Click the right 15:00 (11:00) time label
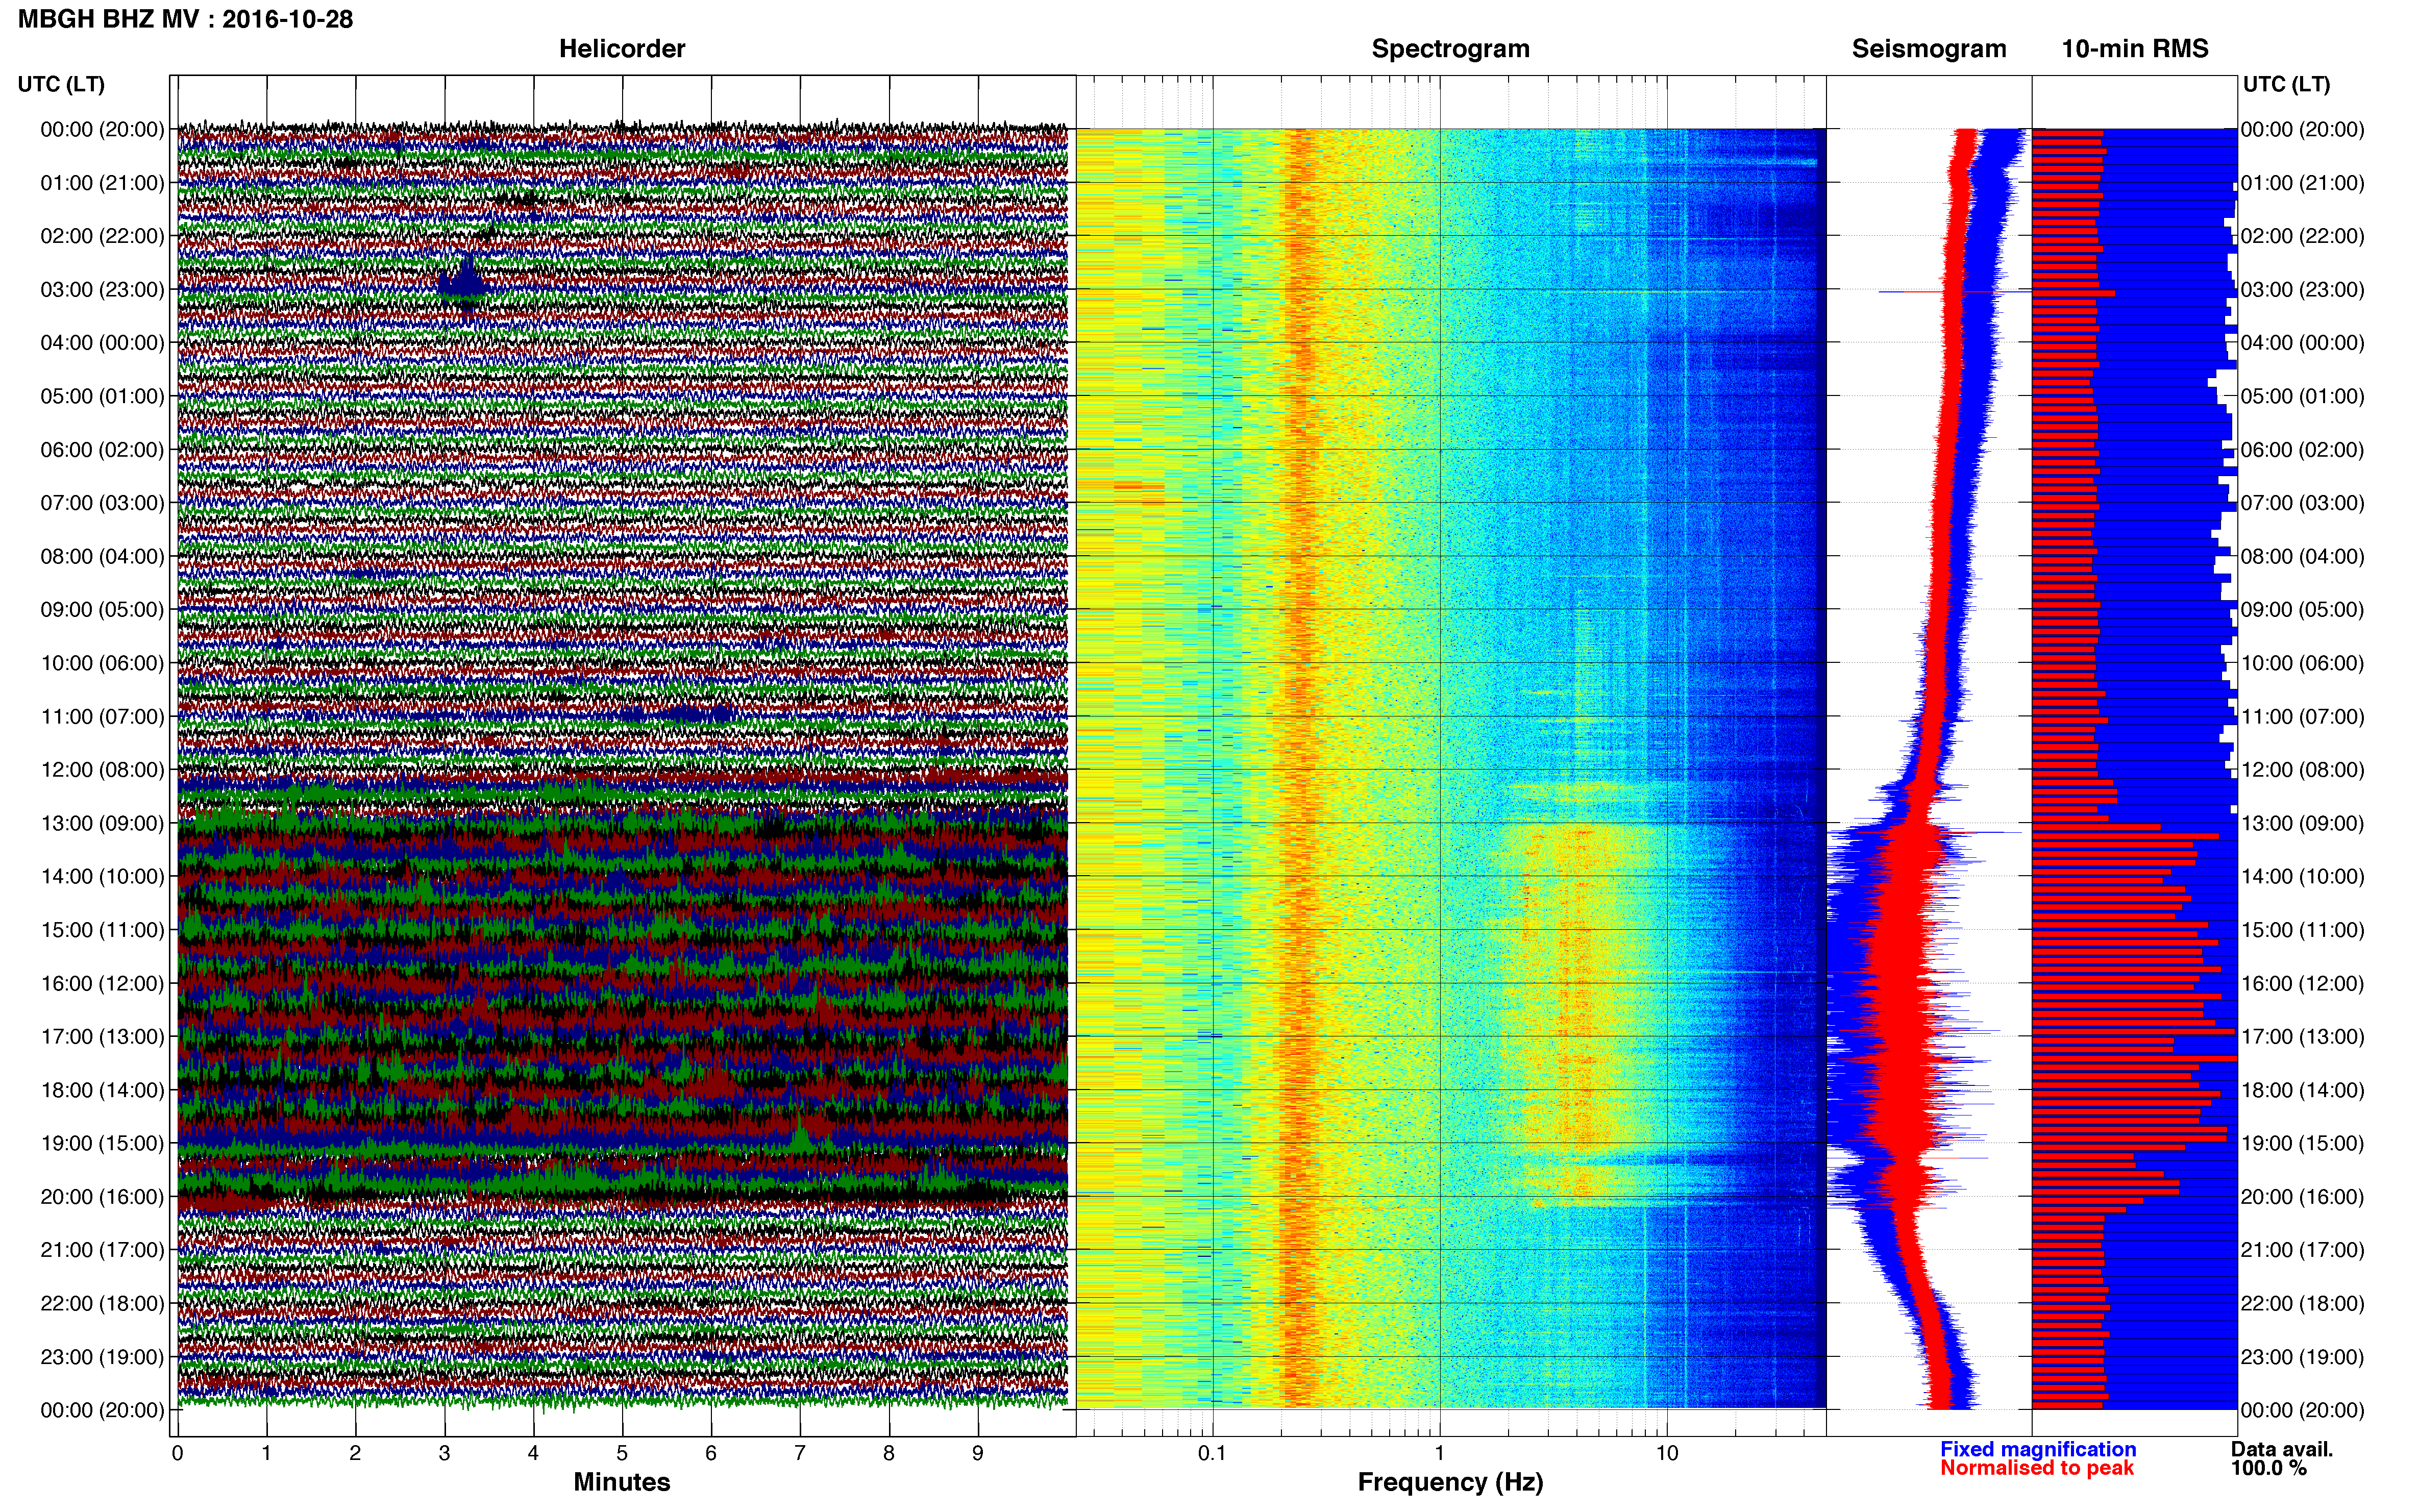The image size is (2419, 1512). pos(2302,930)
